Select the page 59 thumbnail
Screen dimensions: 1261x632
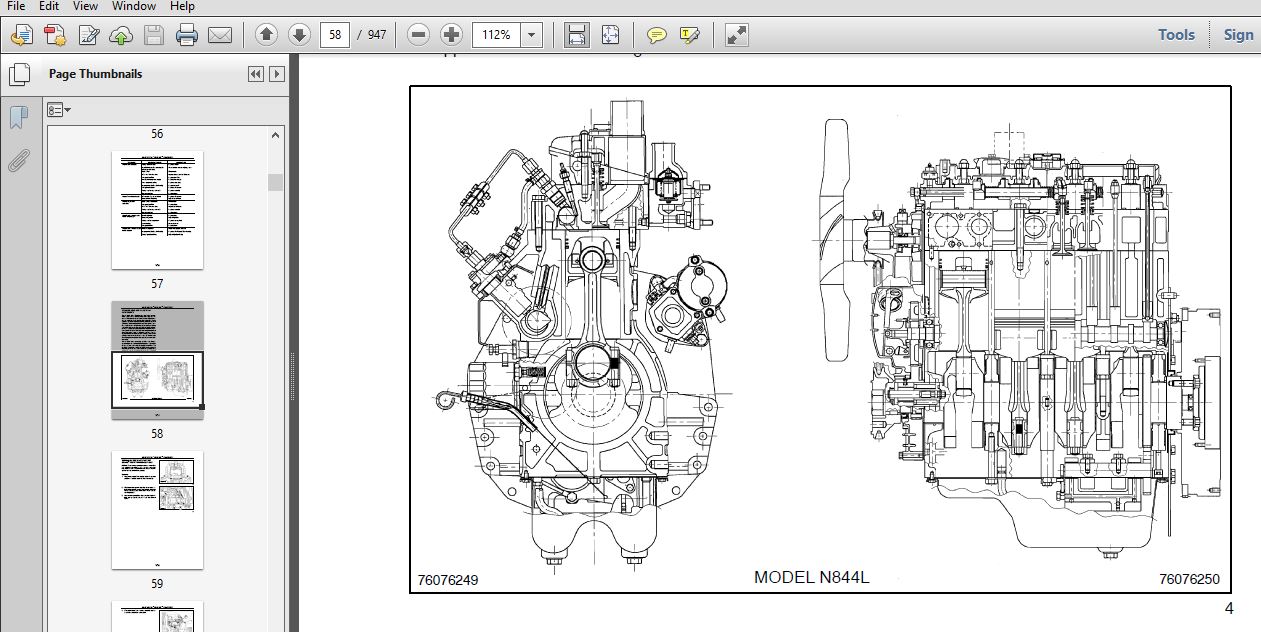point(157,510)
